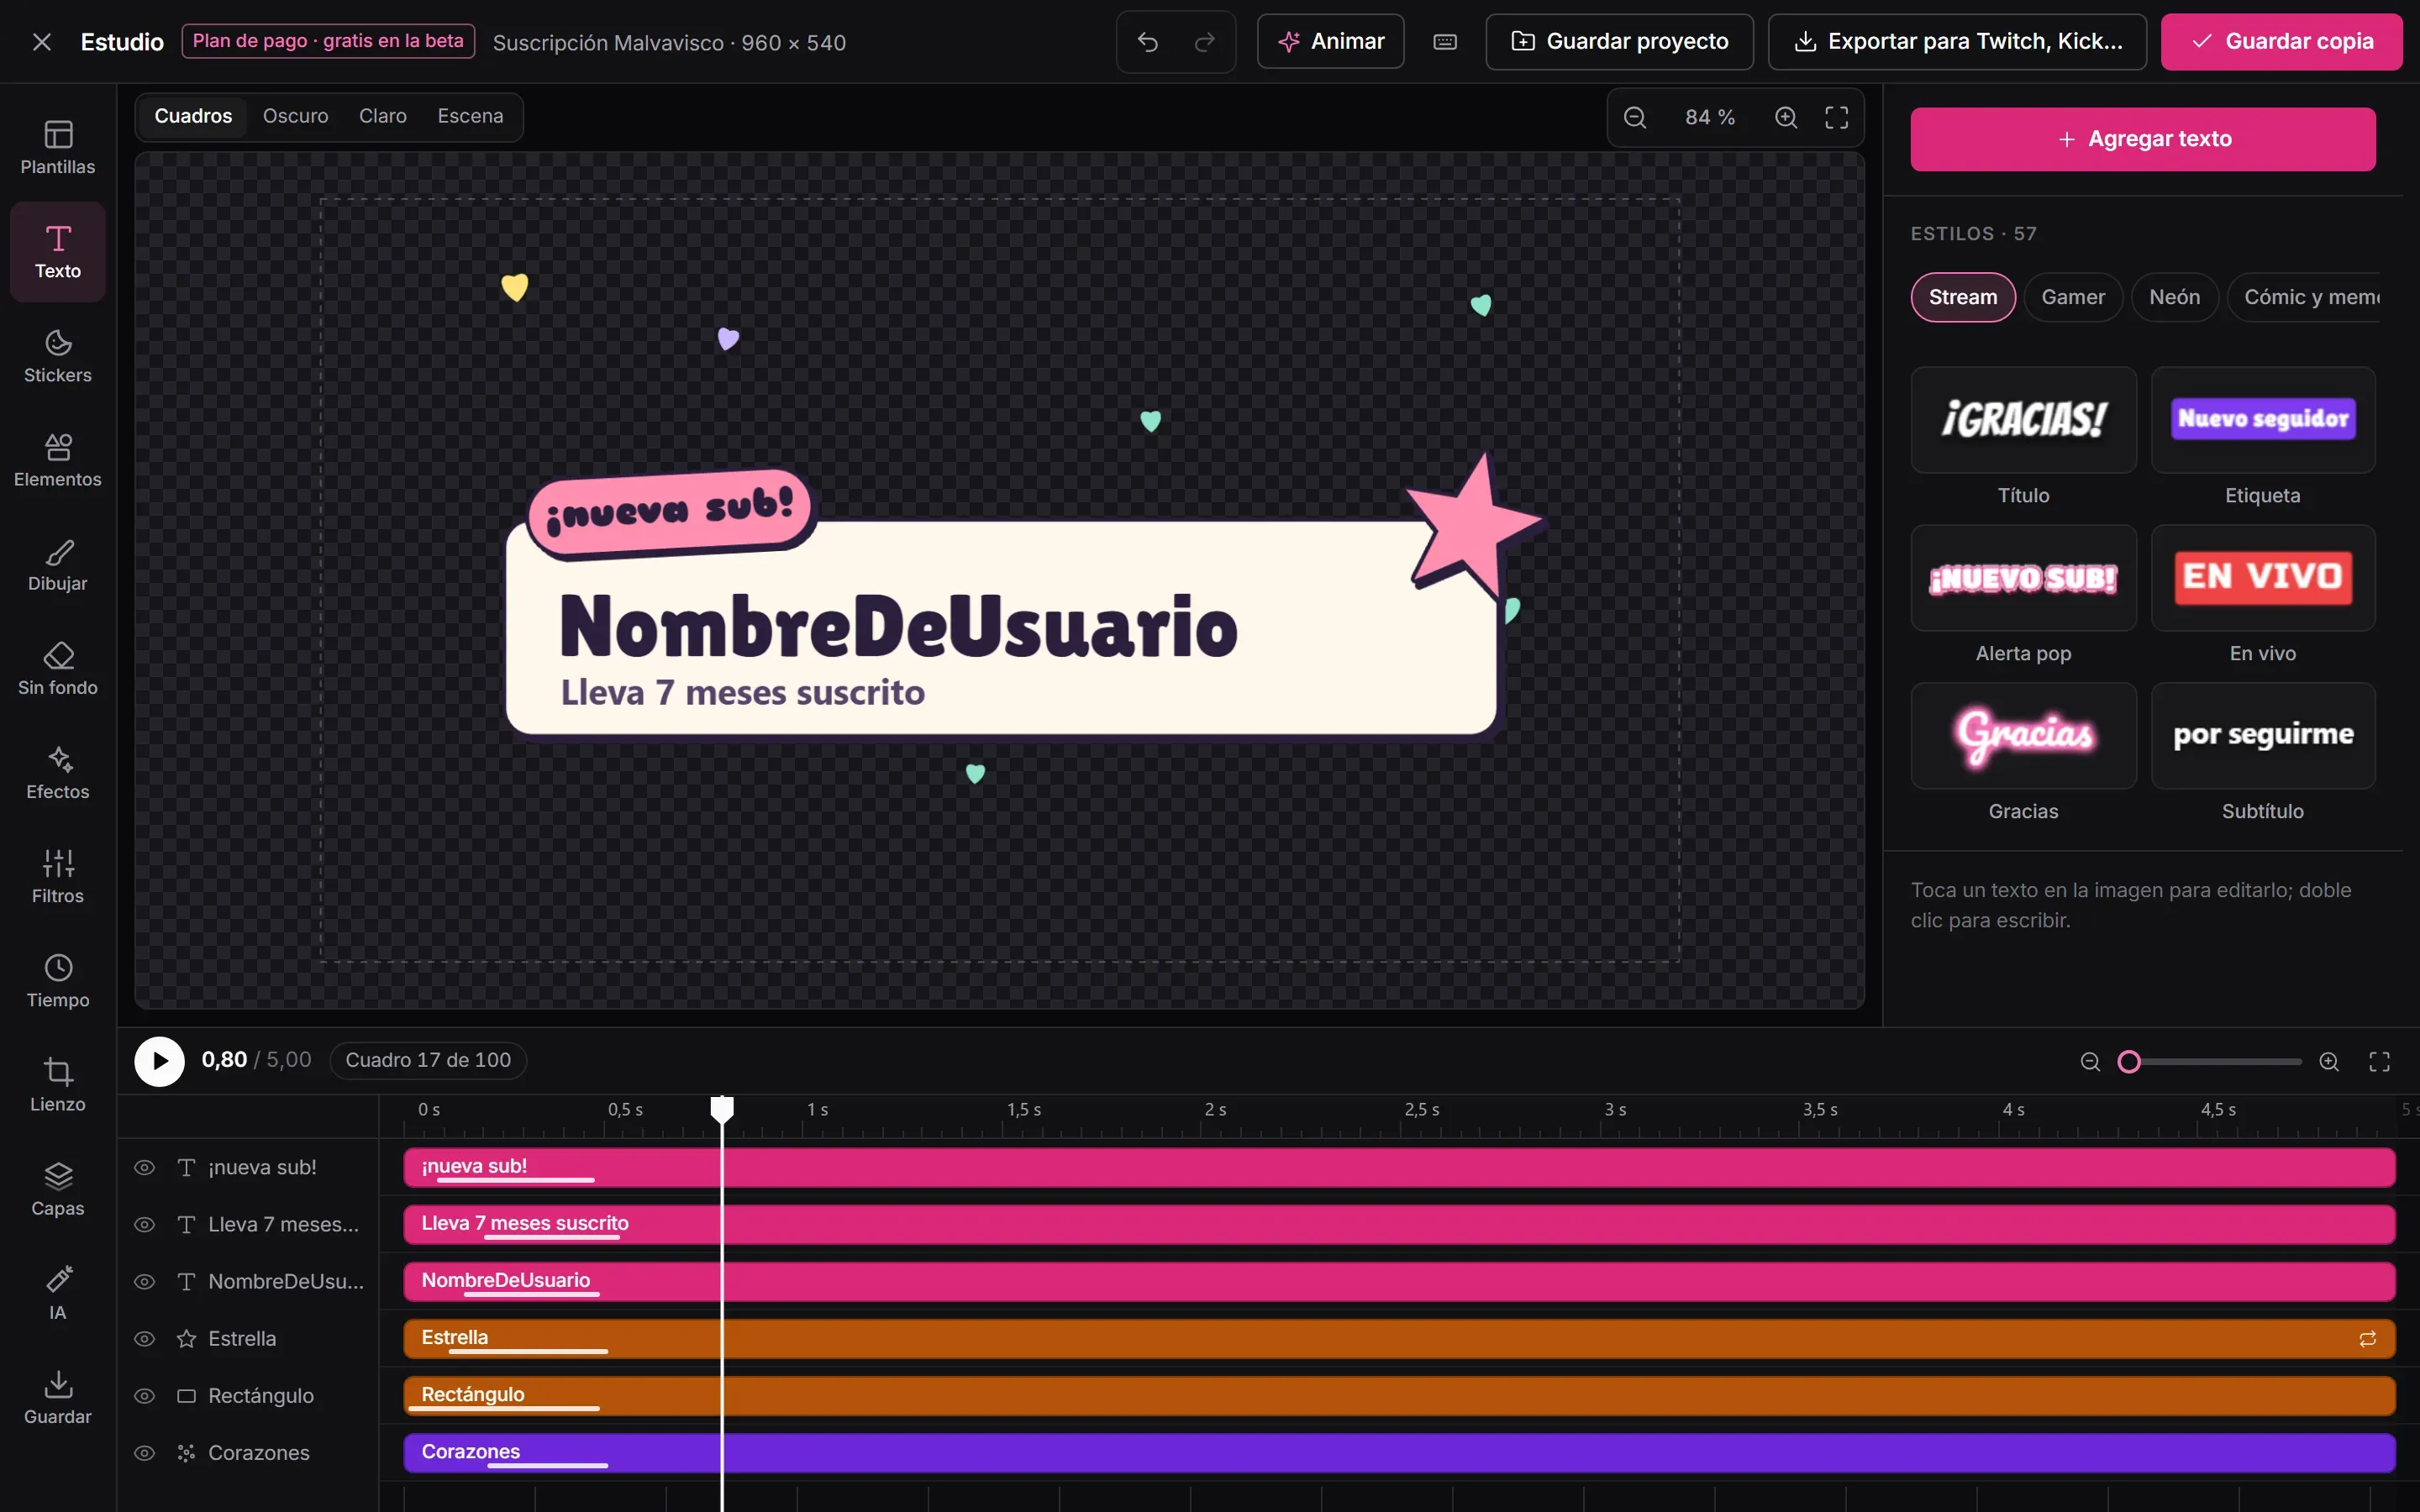Toggle loop on Estrella track
Viewport: 2420px width, 1512px height.
[2367, 1339]
